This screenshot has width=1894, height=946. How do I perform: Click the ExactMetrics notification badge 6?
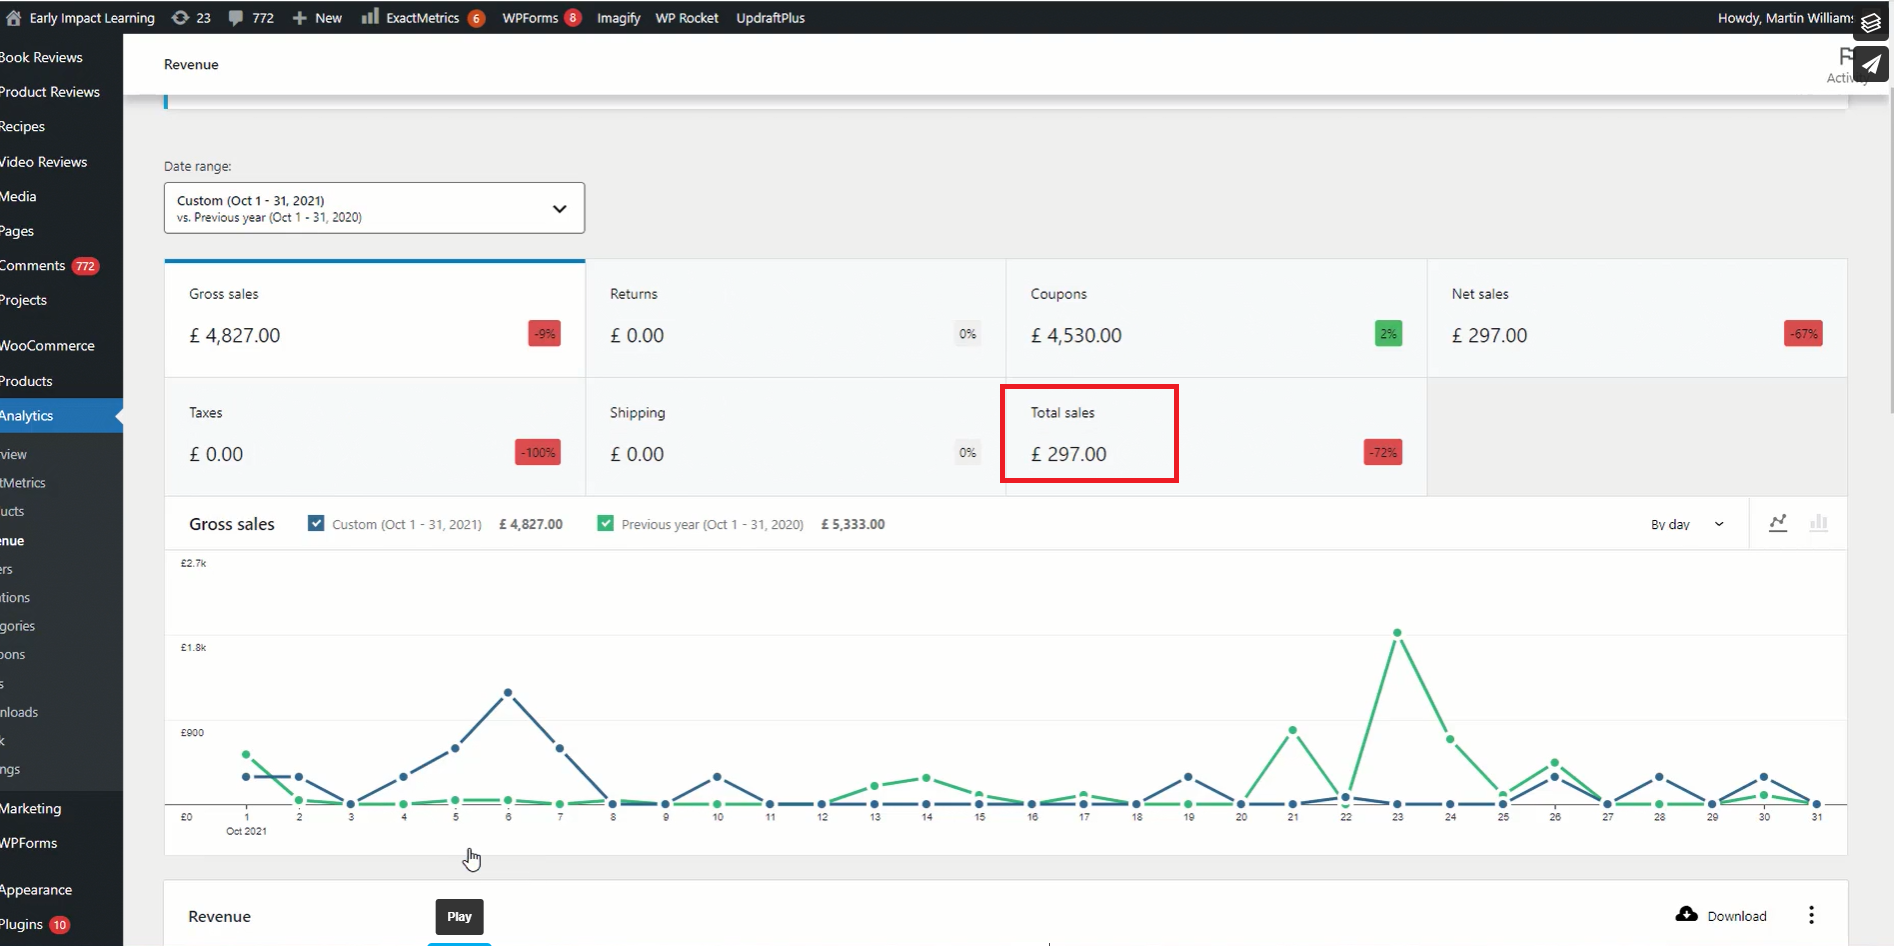477,18
